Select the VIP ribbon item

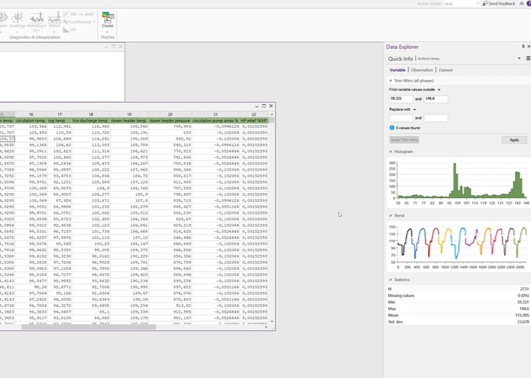pos(69,30)
